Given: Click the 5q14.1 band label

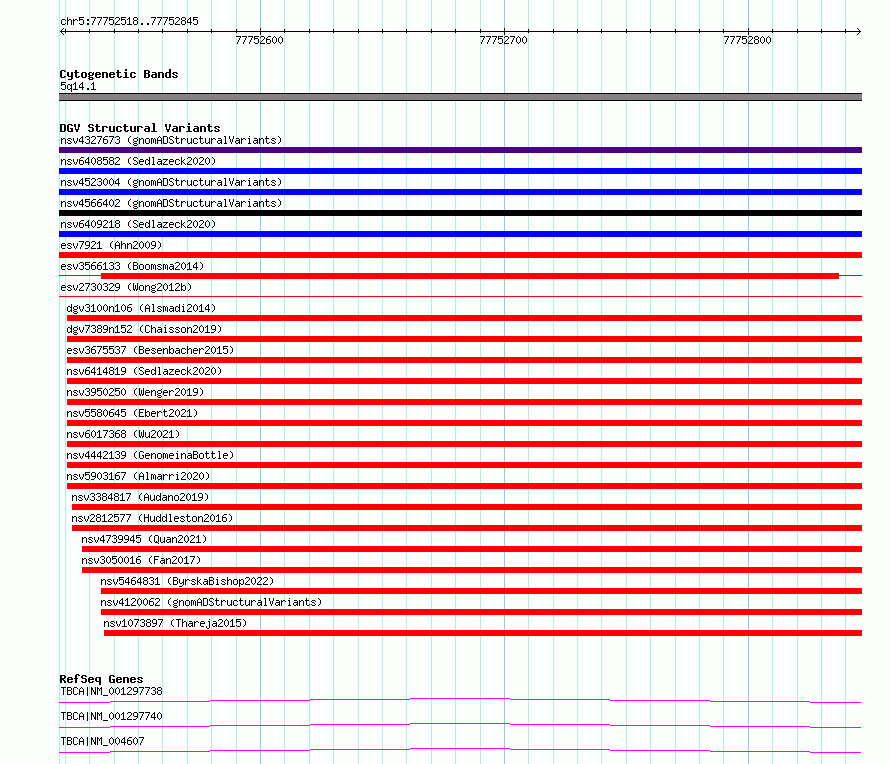Looking at the screenshot, I should coord(78,87).
